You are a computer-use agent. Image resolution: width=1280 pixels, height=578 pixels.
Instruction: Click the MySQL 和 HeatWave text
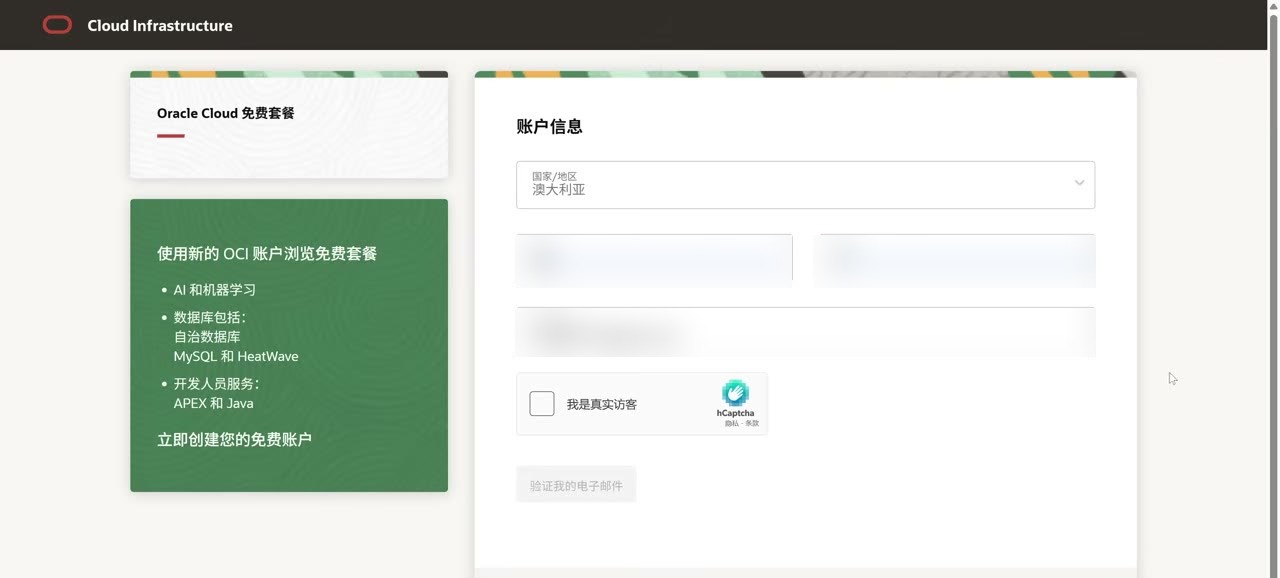click(x=236, y=356)
